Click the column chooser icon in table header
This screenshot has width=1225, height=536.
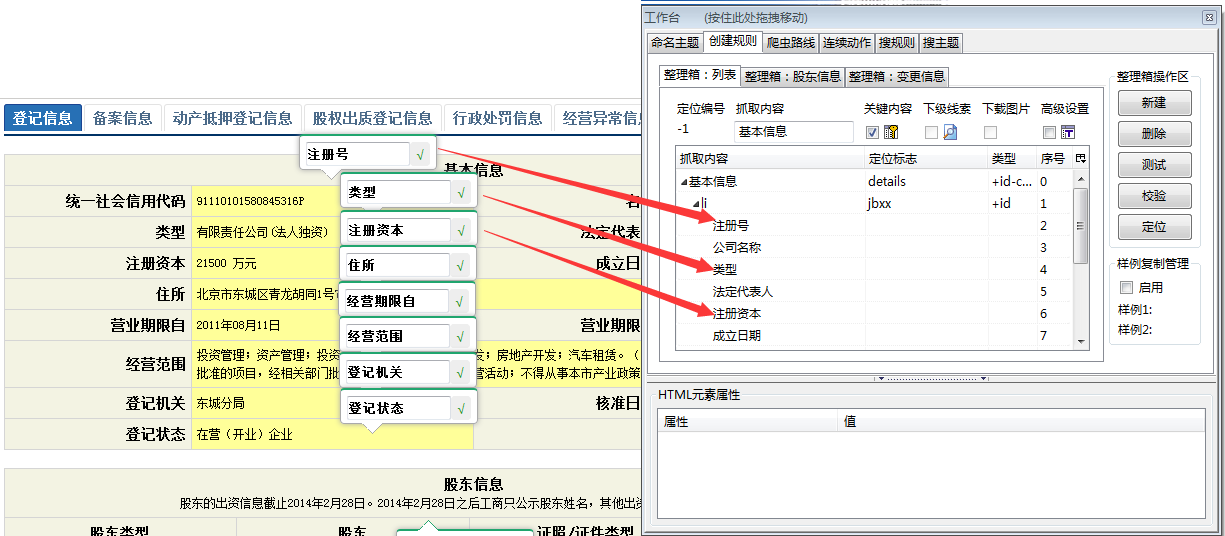coord(1080,158)
